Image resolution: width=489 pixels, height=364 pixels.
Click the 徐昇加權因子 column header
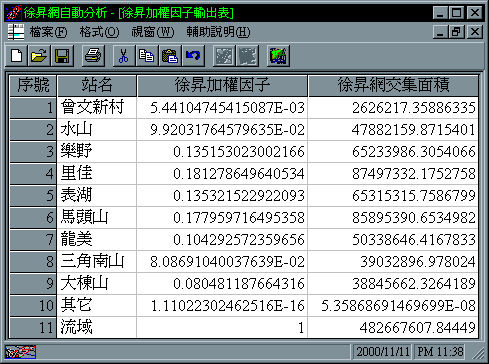[222, 86]
